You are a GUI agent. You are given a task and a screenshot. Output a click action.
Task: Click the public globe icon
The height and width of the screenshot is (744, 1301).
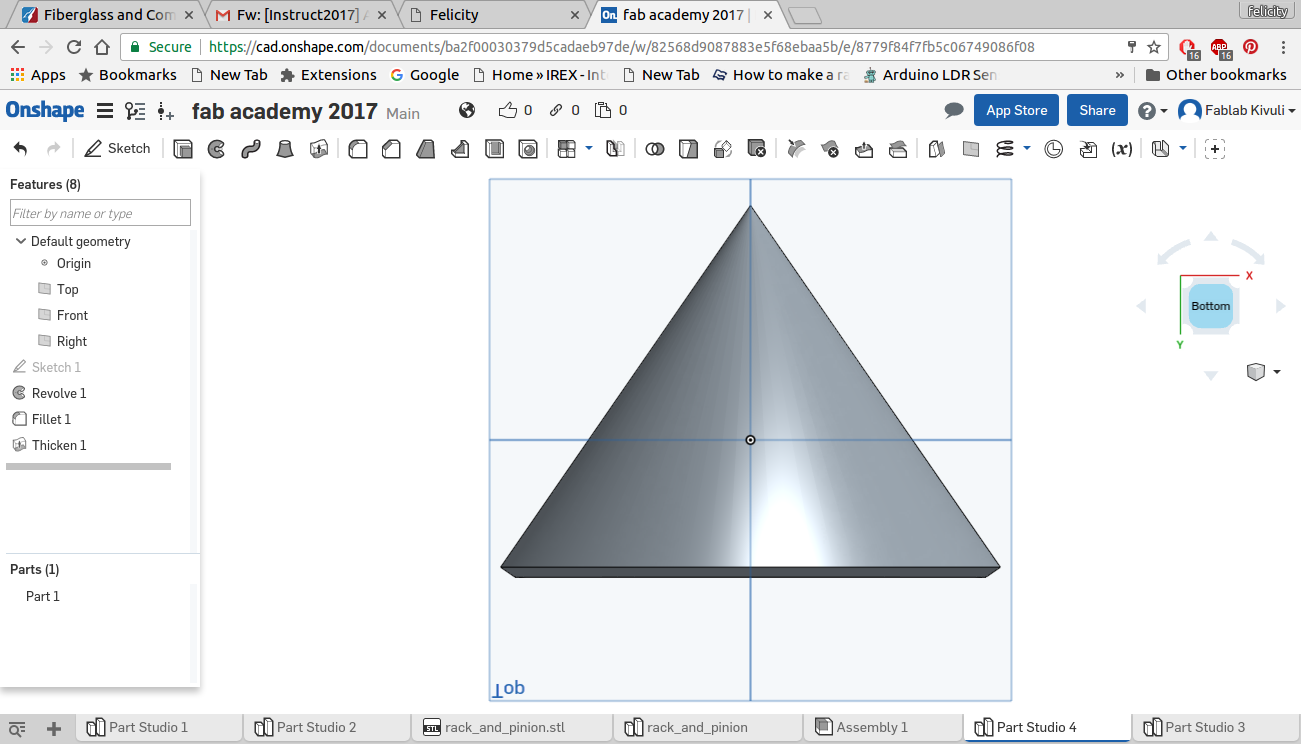(x=467, y=110)
